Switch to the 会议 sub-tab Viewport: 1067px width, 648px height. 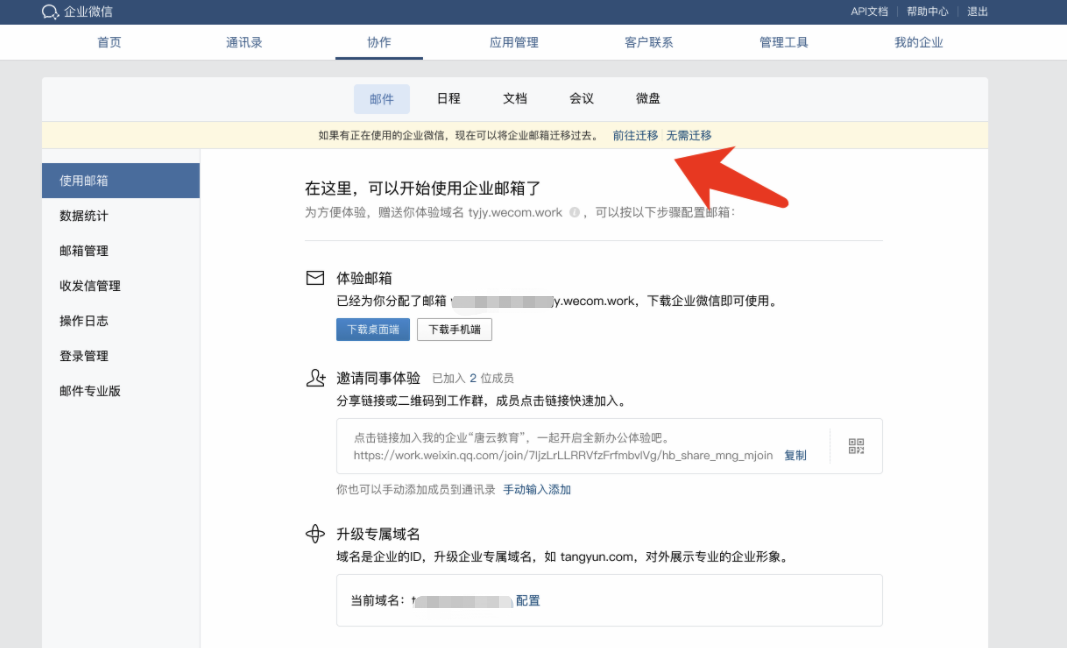(x=581, y=99)
